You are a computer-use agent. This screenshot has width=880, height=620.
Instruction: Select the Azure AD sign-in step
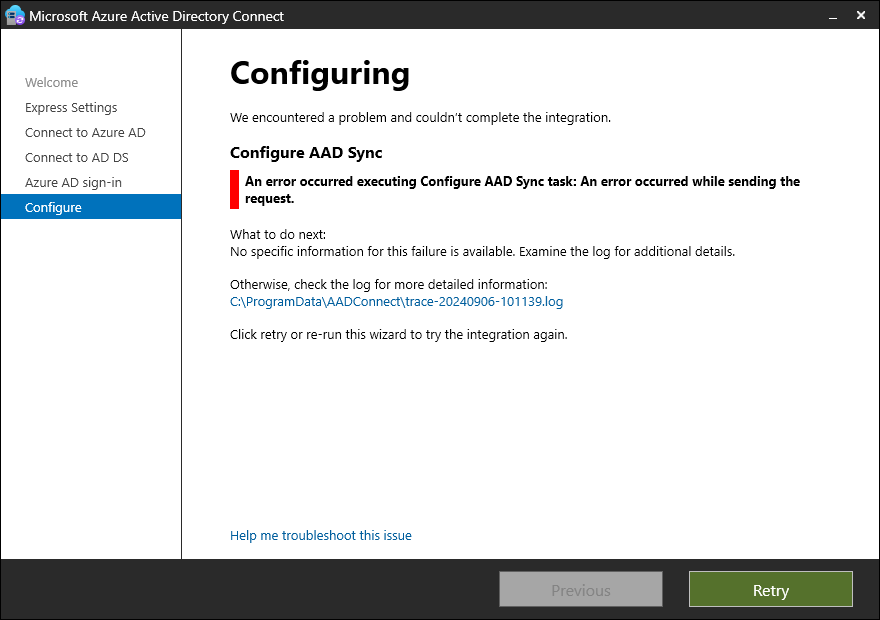coord(73,183)
